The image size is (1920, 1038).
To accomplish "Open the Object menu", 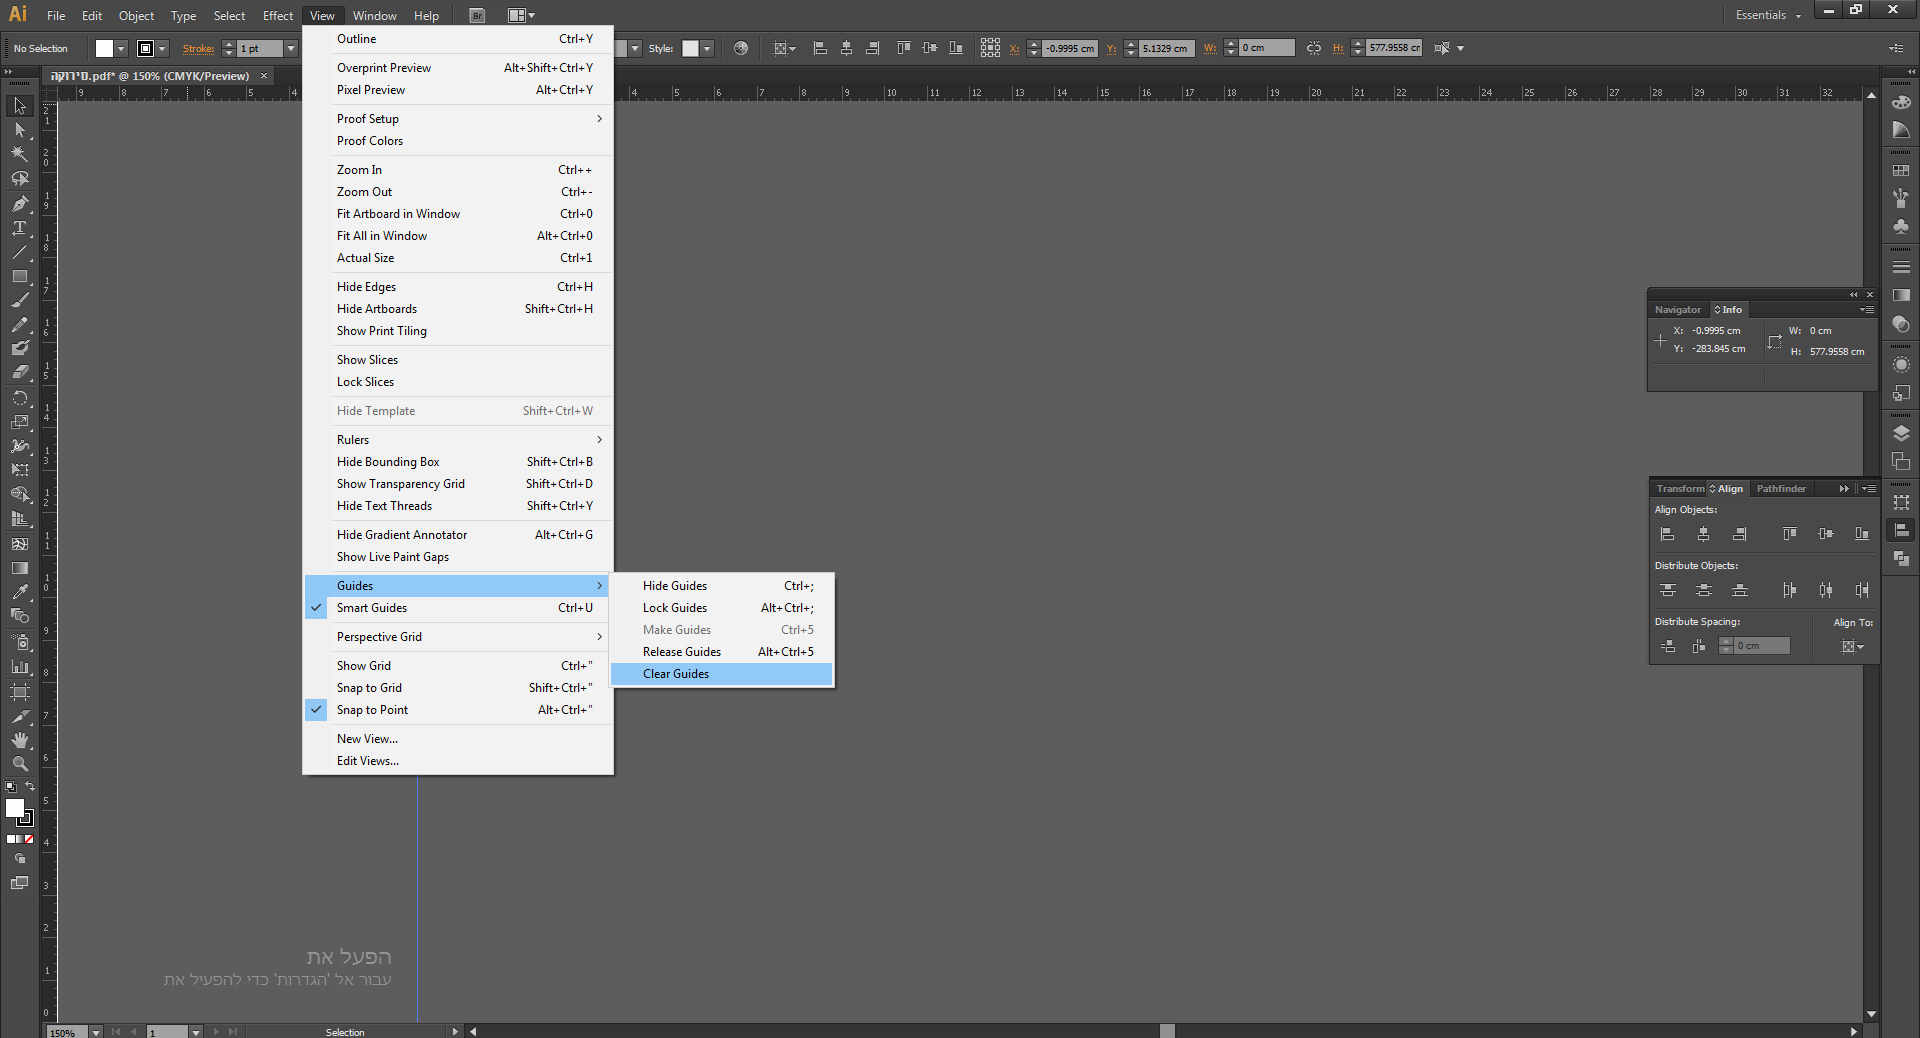I will tap(136, 15).
